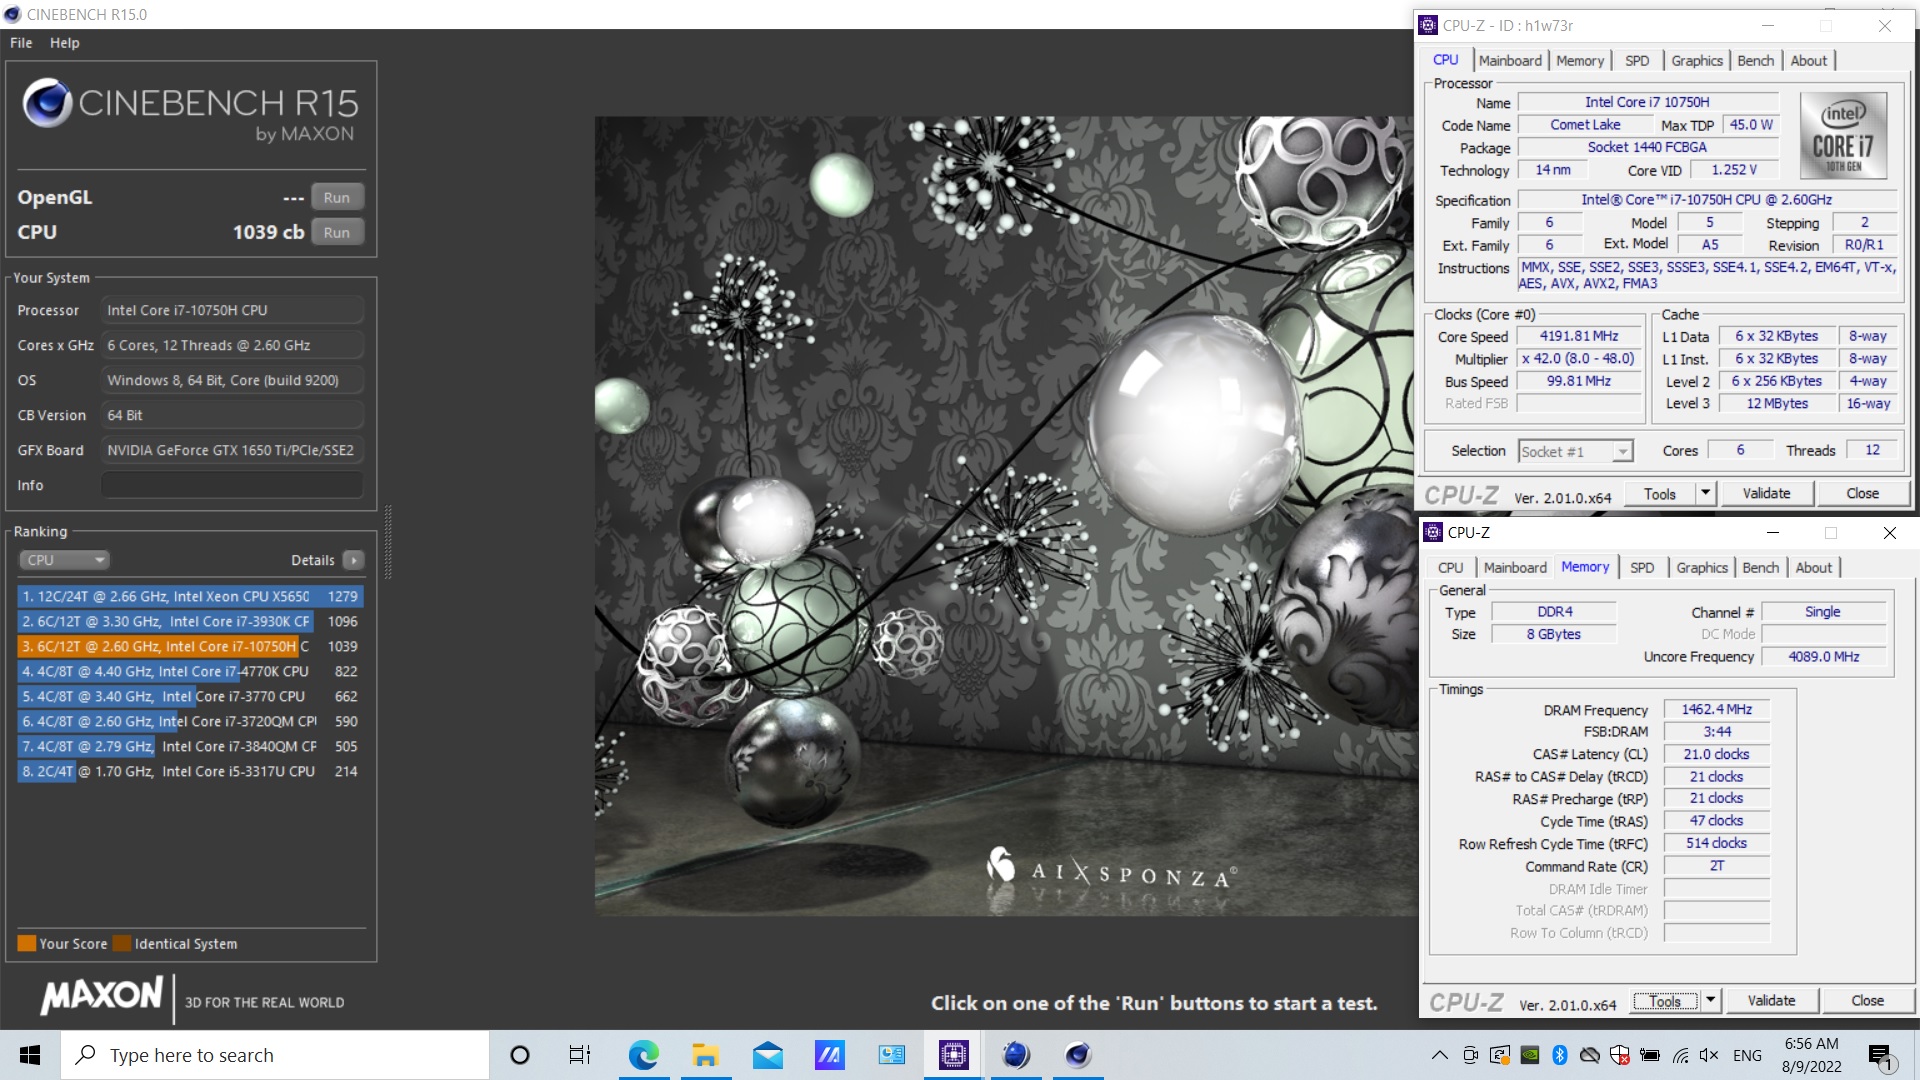Select ranking row Intel Xeon CPU X5650

190,596
